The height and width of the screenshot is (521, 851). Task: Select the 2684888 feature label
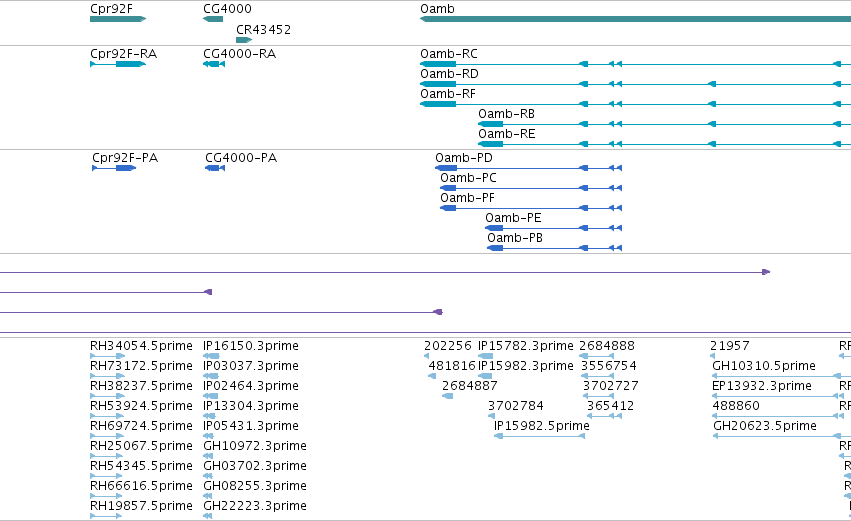point(607,346)
